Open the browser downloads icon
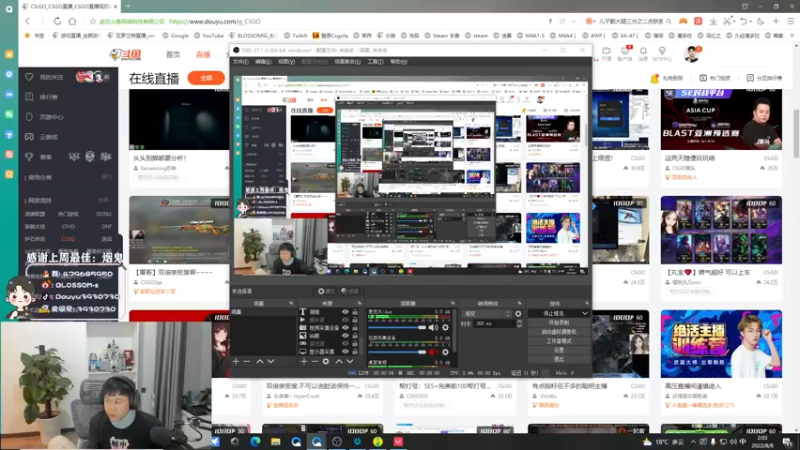The image size is (800, 450). (713, 21)
